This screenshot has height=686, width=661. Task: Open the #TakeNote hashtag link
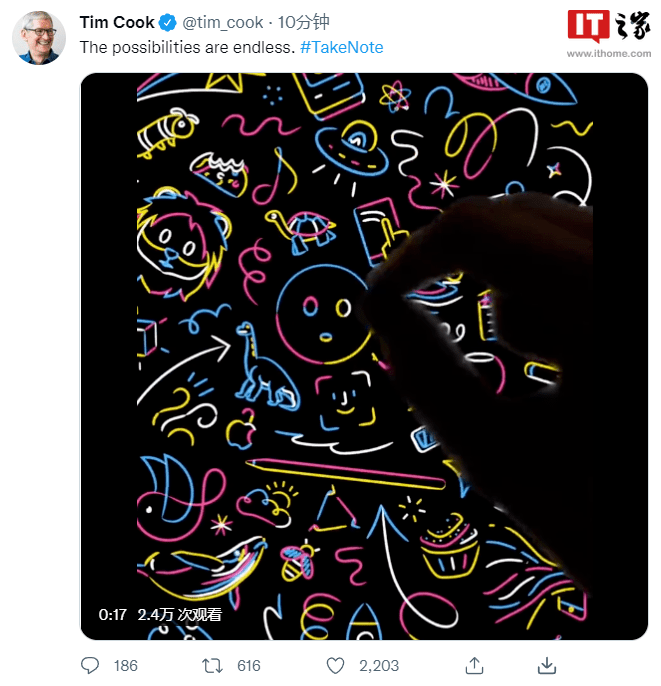tap(342, 47)
